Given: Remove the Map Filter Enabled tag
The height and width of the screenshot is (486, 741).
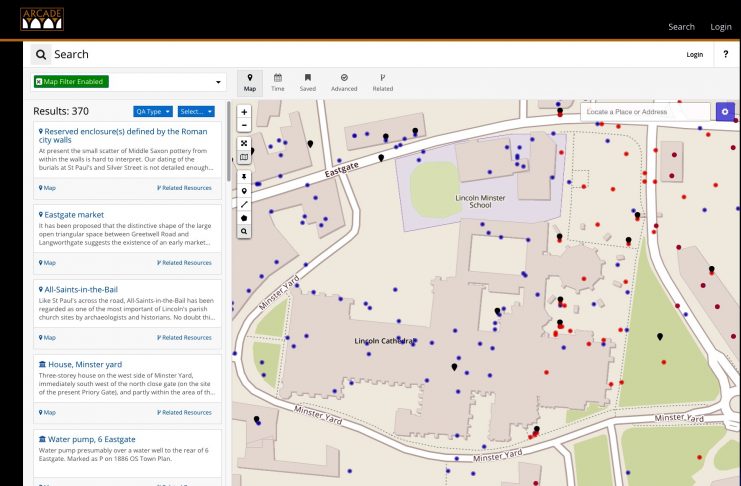Looking at the screenshot, I should (40, 81).
